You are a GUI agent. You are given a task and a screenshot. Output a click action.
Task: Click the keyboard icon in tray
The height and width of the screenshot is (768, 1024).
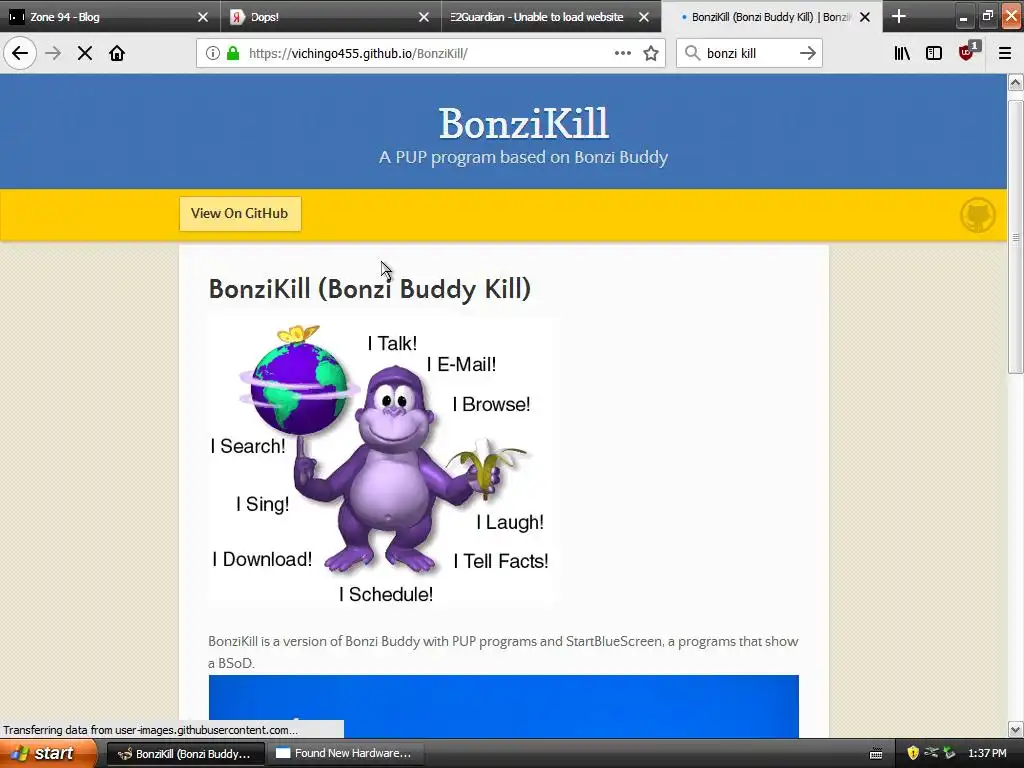pos(876,754)
